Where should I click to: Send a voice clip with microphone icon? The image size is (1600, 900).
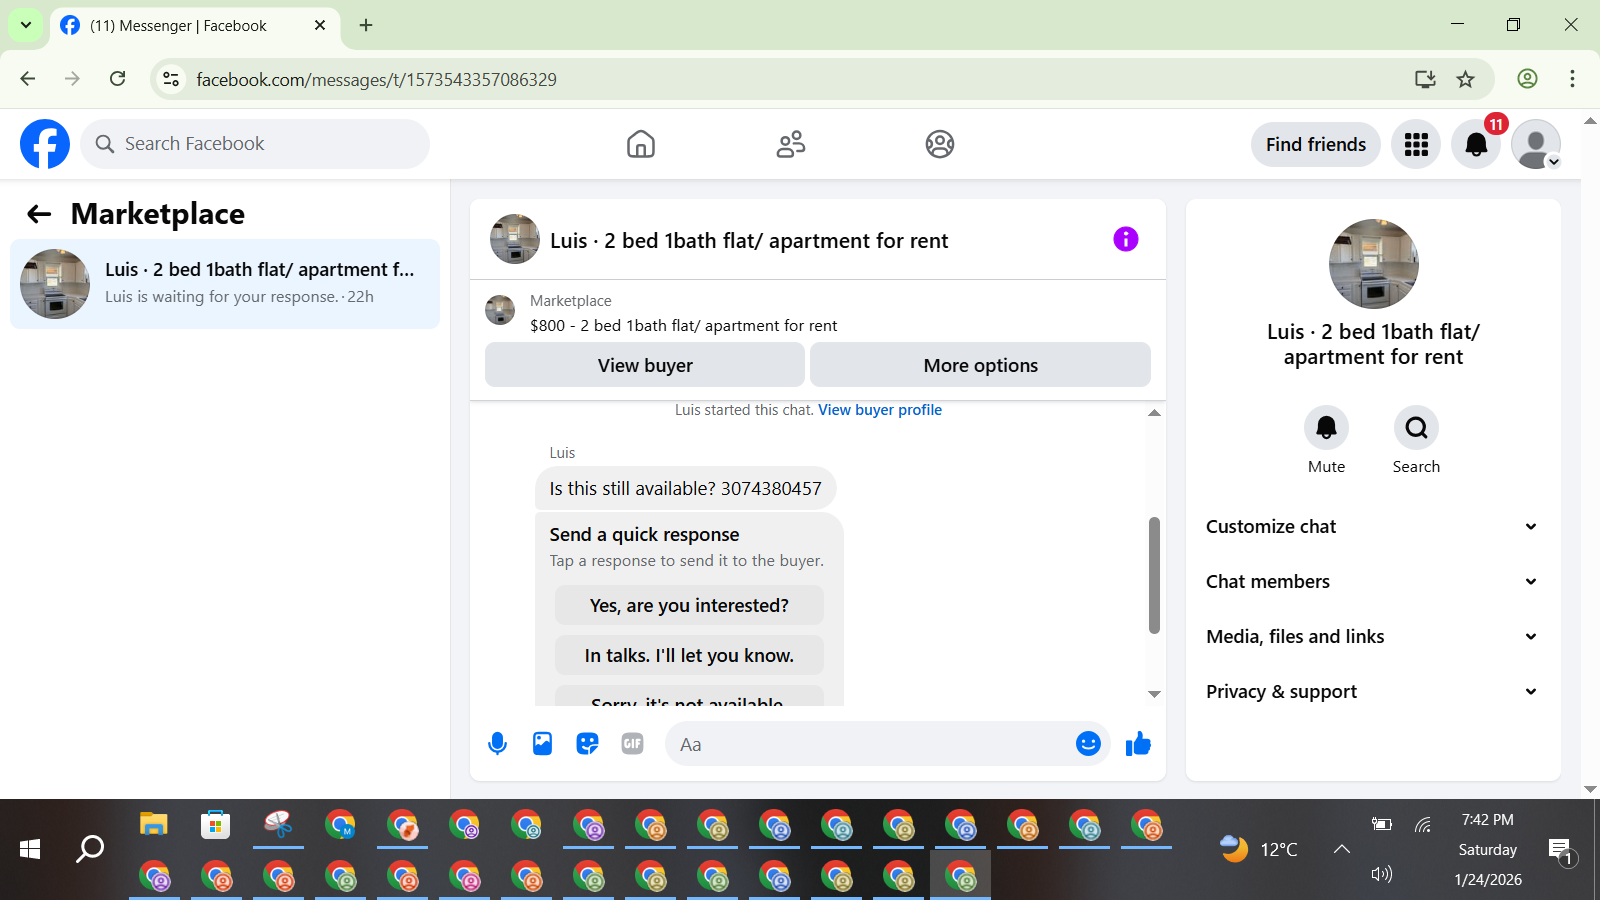tap(497, 744)
